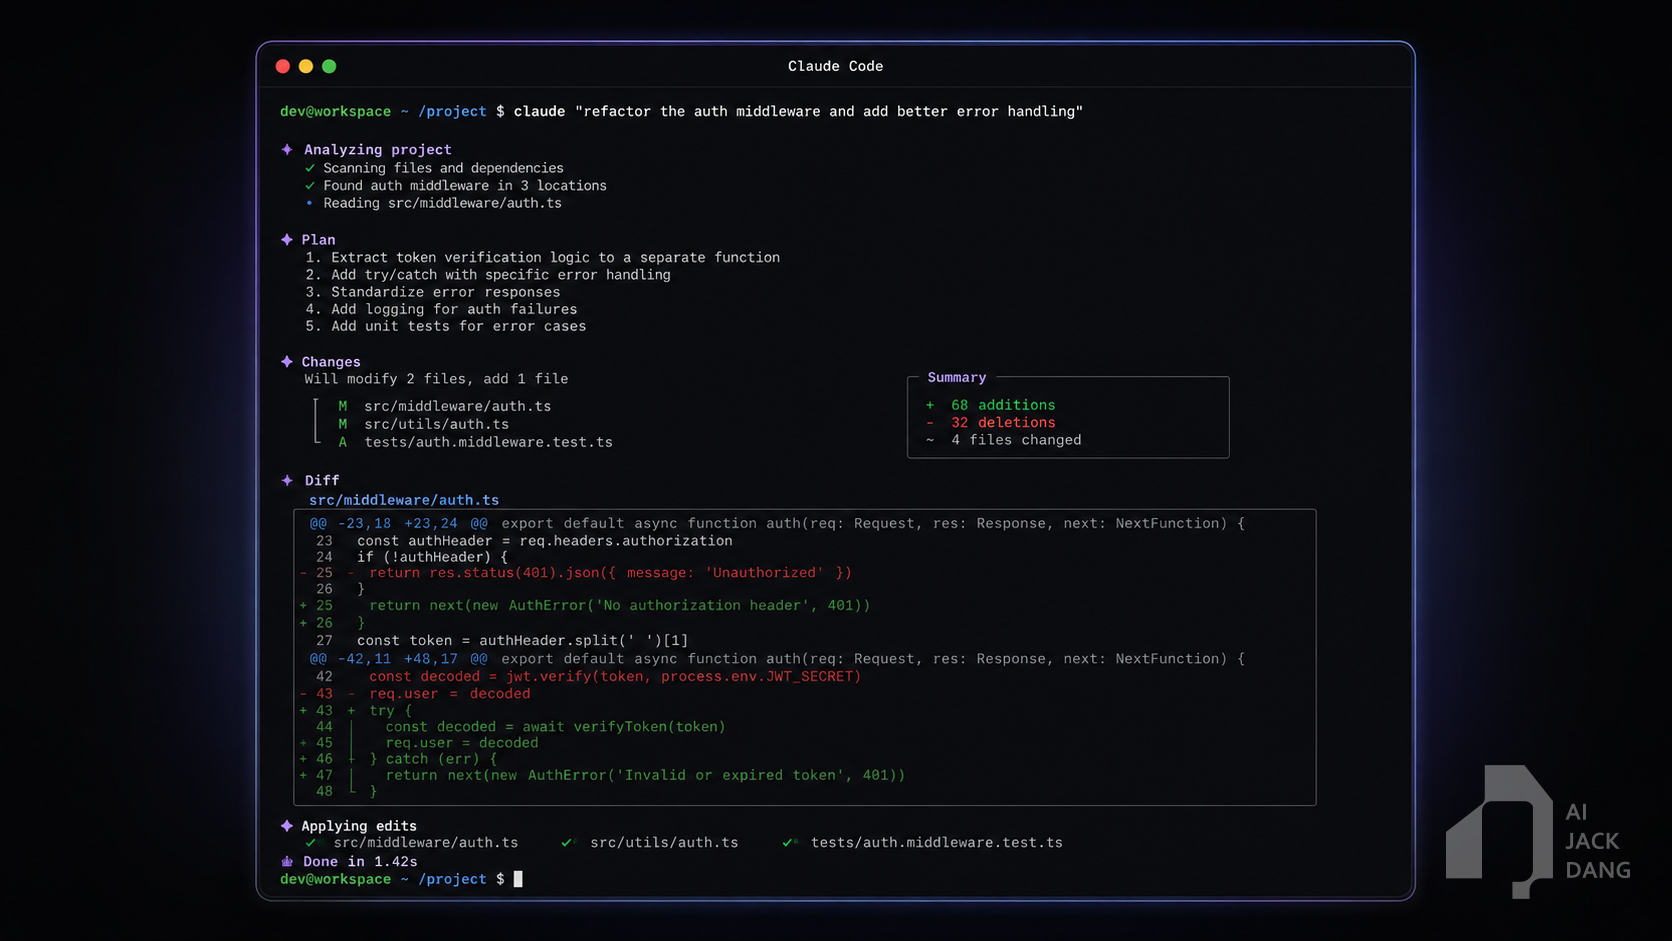Click the sparkle icon beside Applying edits

(287, 826)
